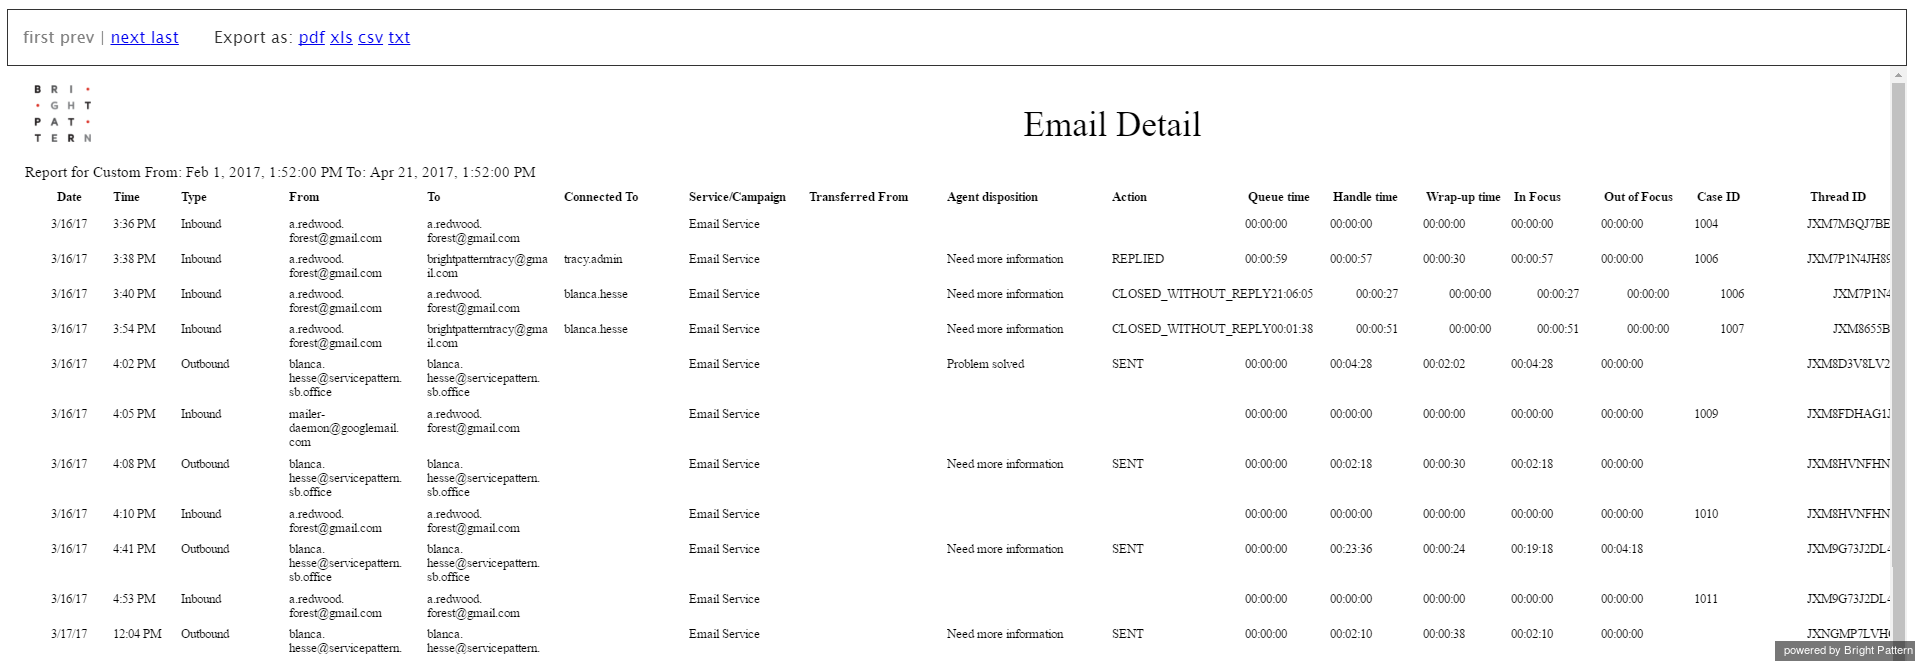Click the 'powered by Bright Pattern' badge
The height and width of the screenshot is (661, 1915).
click(1846, 650)
